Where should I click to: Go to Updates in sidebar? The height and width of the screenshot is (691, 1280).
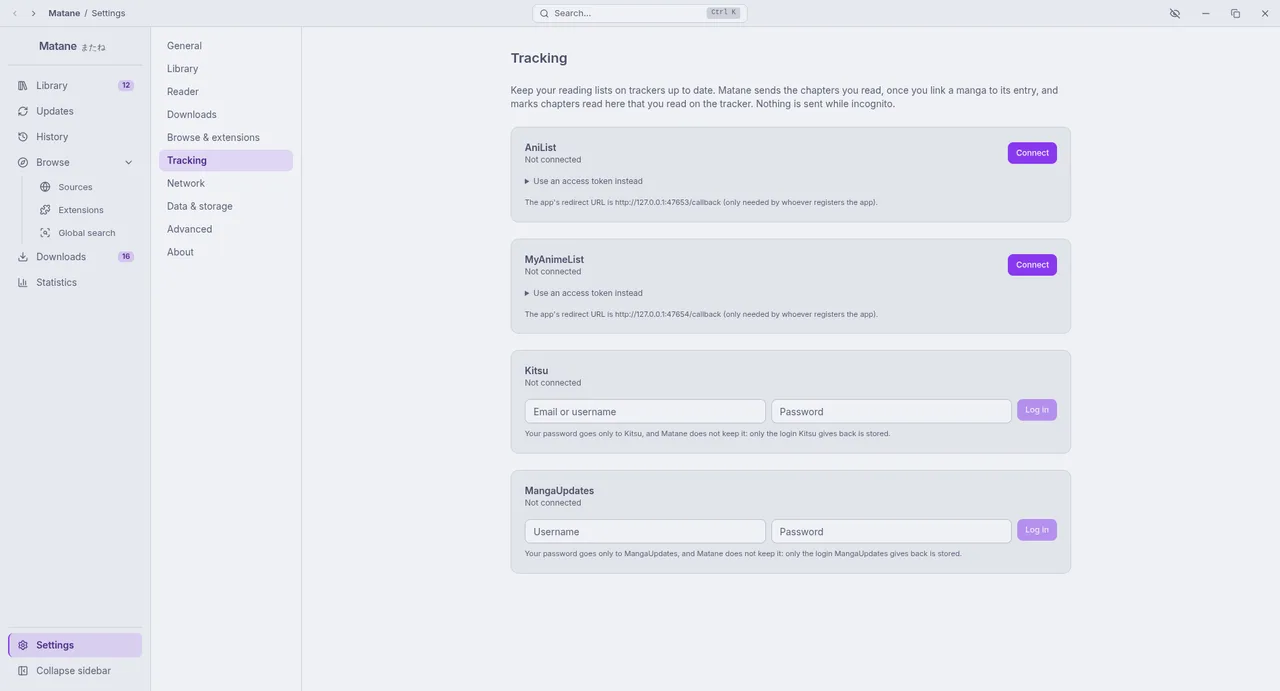point(75,111)
